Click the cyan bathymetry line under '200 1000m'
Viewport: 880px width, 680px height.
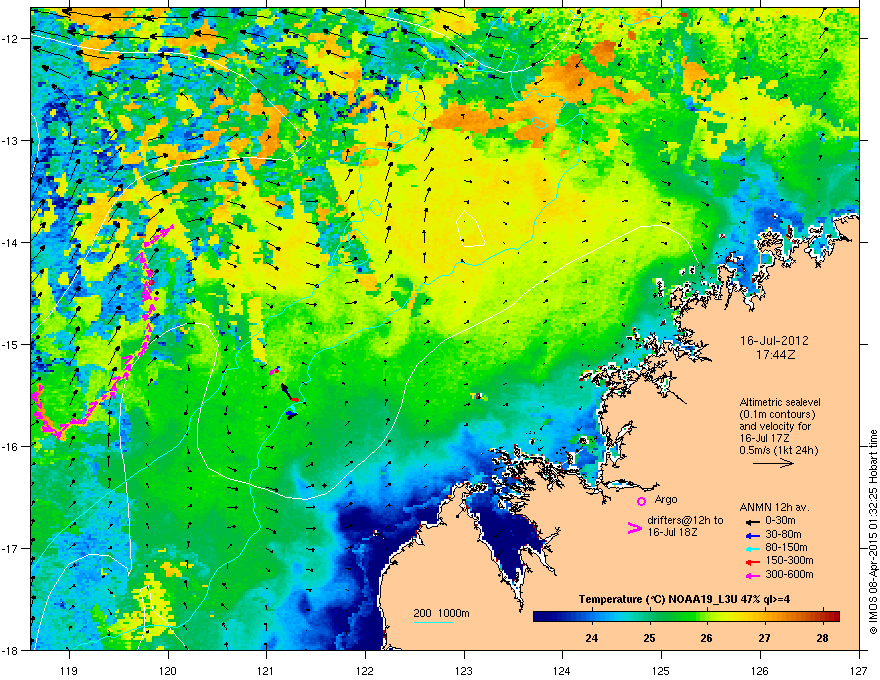[433, 622]
